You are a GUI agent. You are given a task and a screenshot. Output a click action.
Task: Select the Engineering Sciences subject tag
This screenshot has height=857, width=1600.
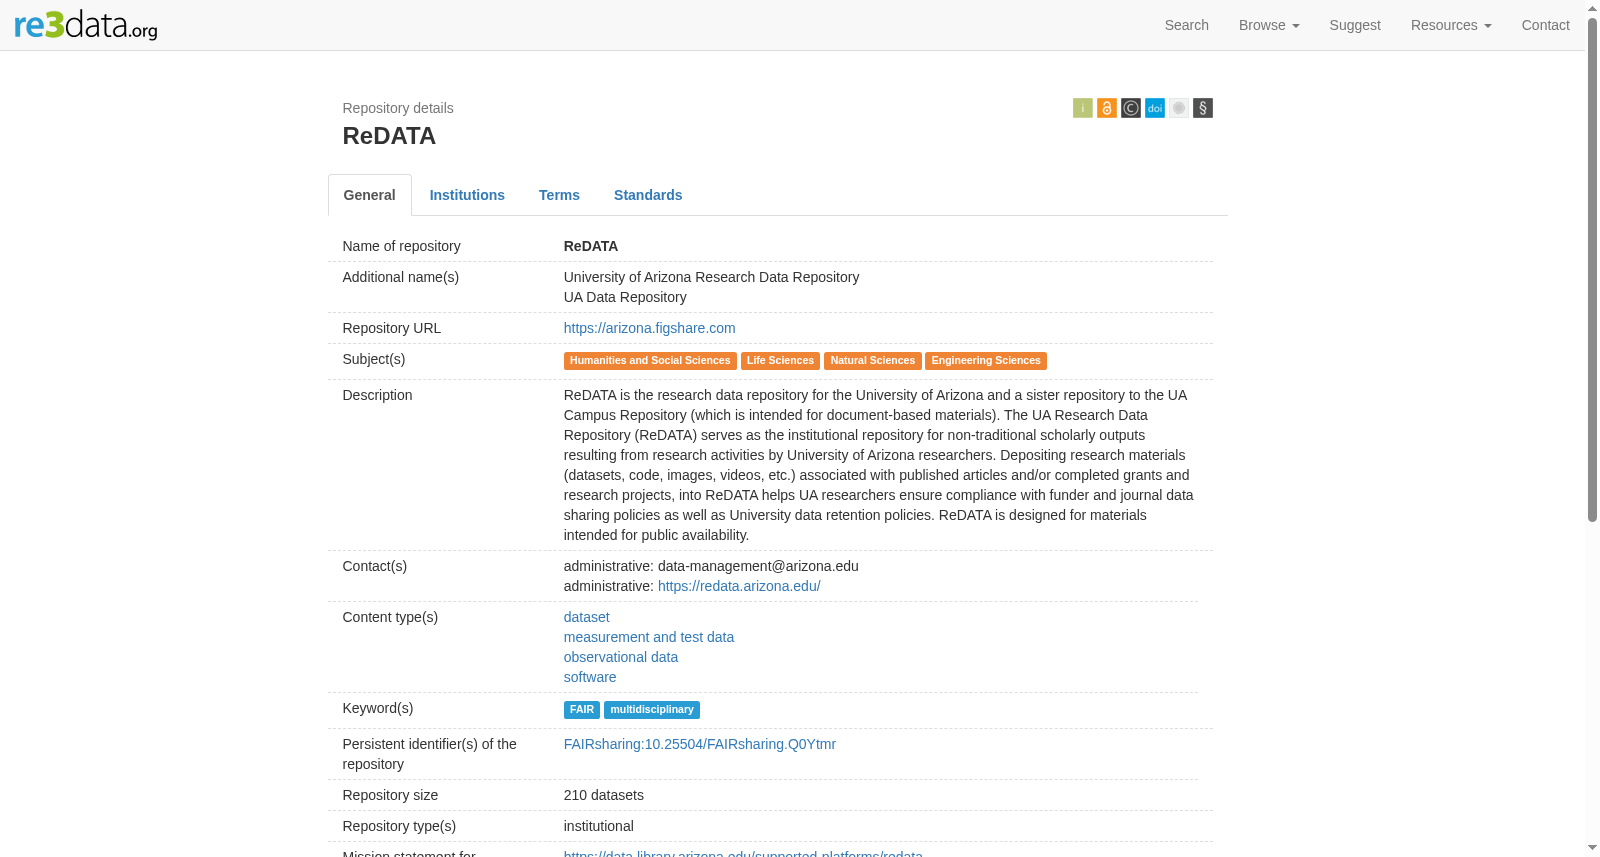coord(986,361)
